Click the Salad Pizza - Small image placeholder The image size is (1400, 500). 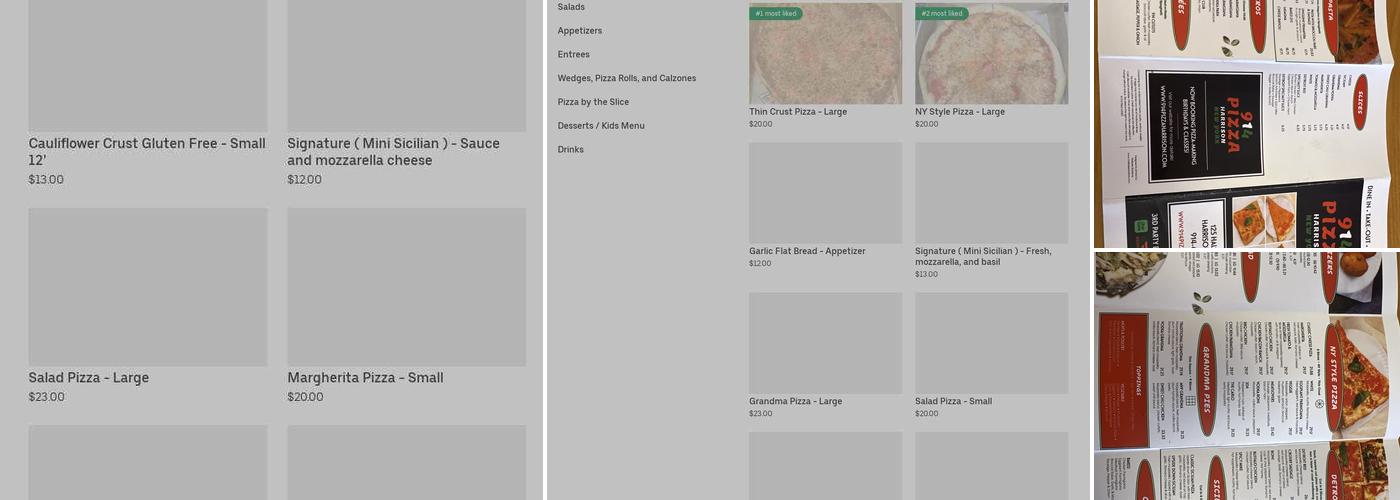[x=991, y=343]
